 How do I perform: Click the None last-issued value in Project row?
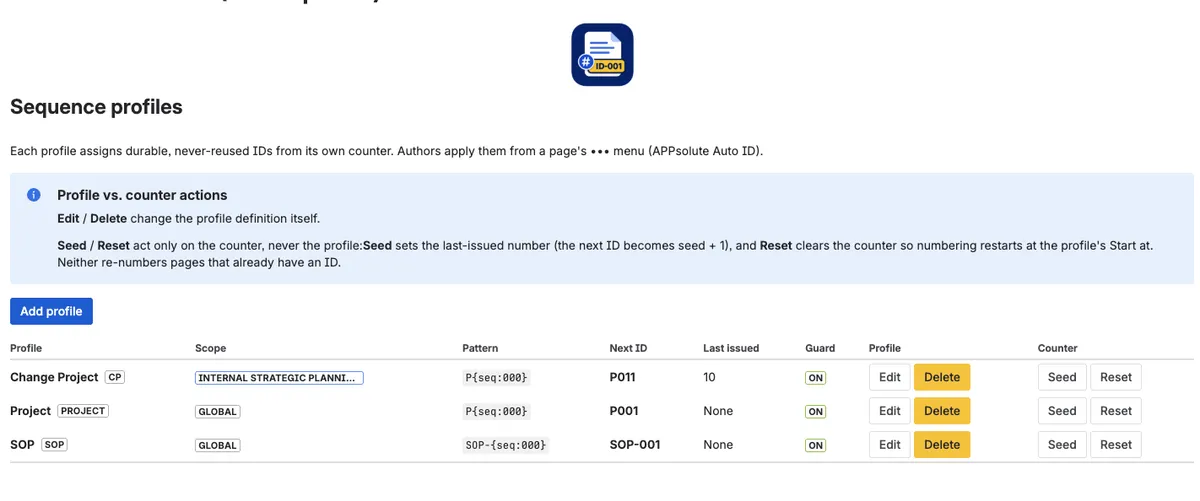[718, 411]
